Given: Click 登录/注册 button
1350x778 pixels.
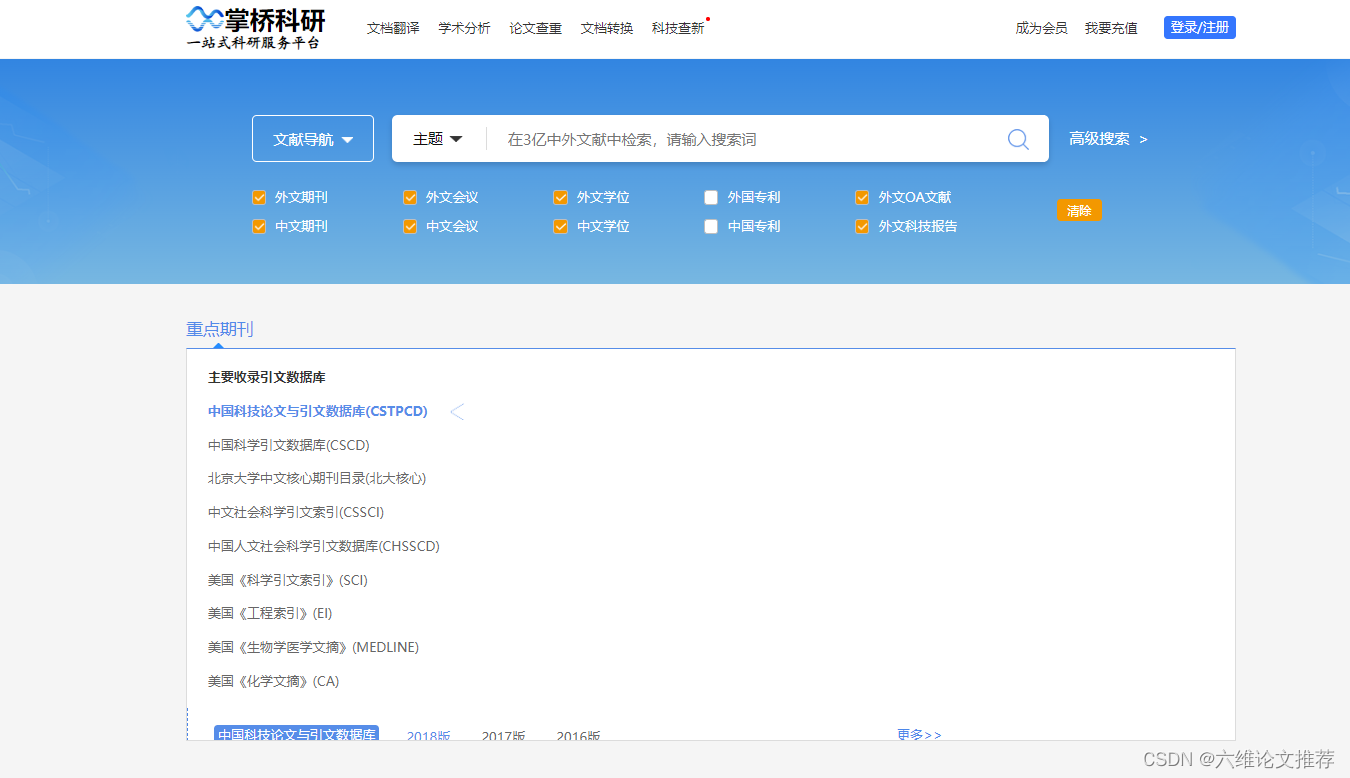Looking at the screenshot, I should coord(1200,28).
